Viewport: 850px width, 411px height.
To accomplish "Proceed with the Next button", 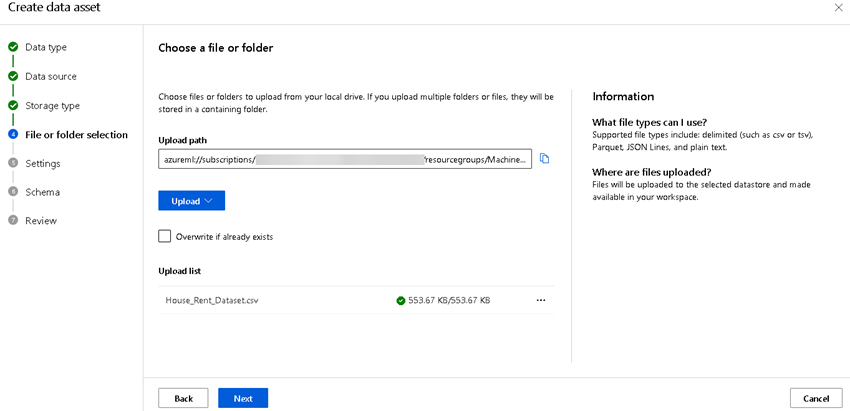I will tap(243, 398).
